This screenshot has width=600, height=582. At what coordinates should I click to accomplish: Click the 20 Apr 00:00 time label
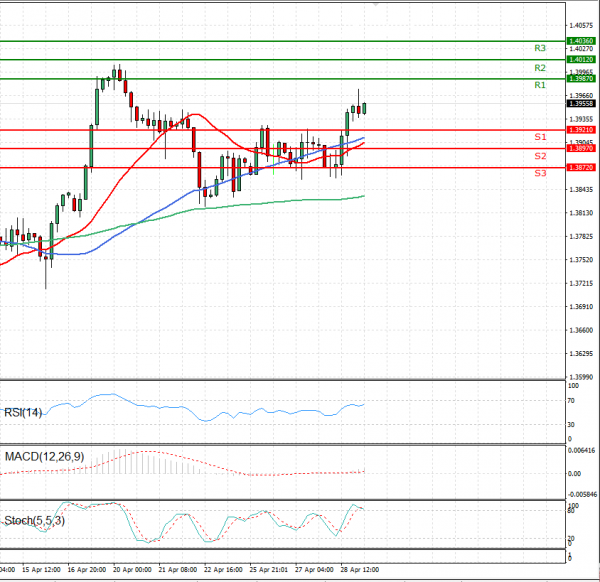tap(132, 569)
